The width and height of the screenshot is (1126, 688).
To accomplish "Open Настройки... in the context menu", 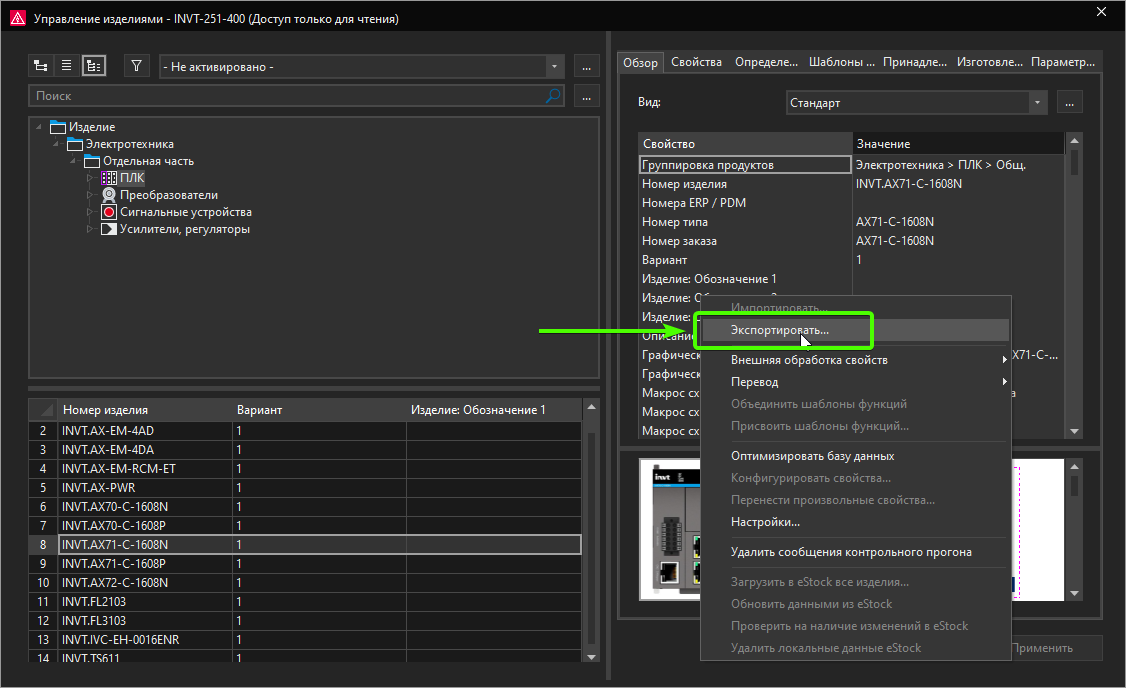I will point(765,522).
